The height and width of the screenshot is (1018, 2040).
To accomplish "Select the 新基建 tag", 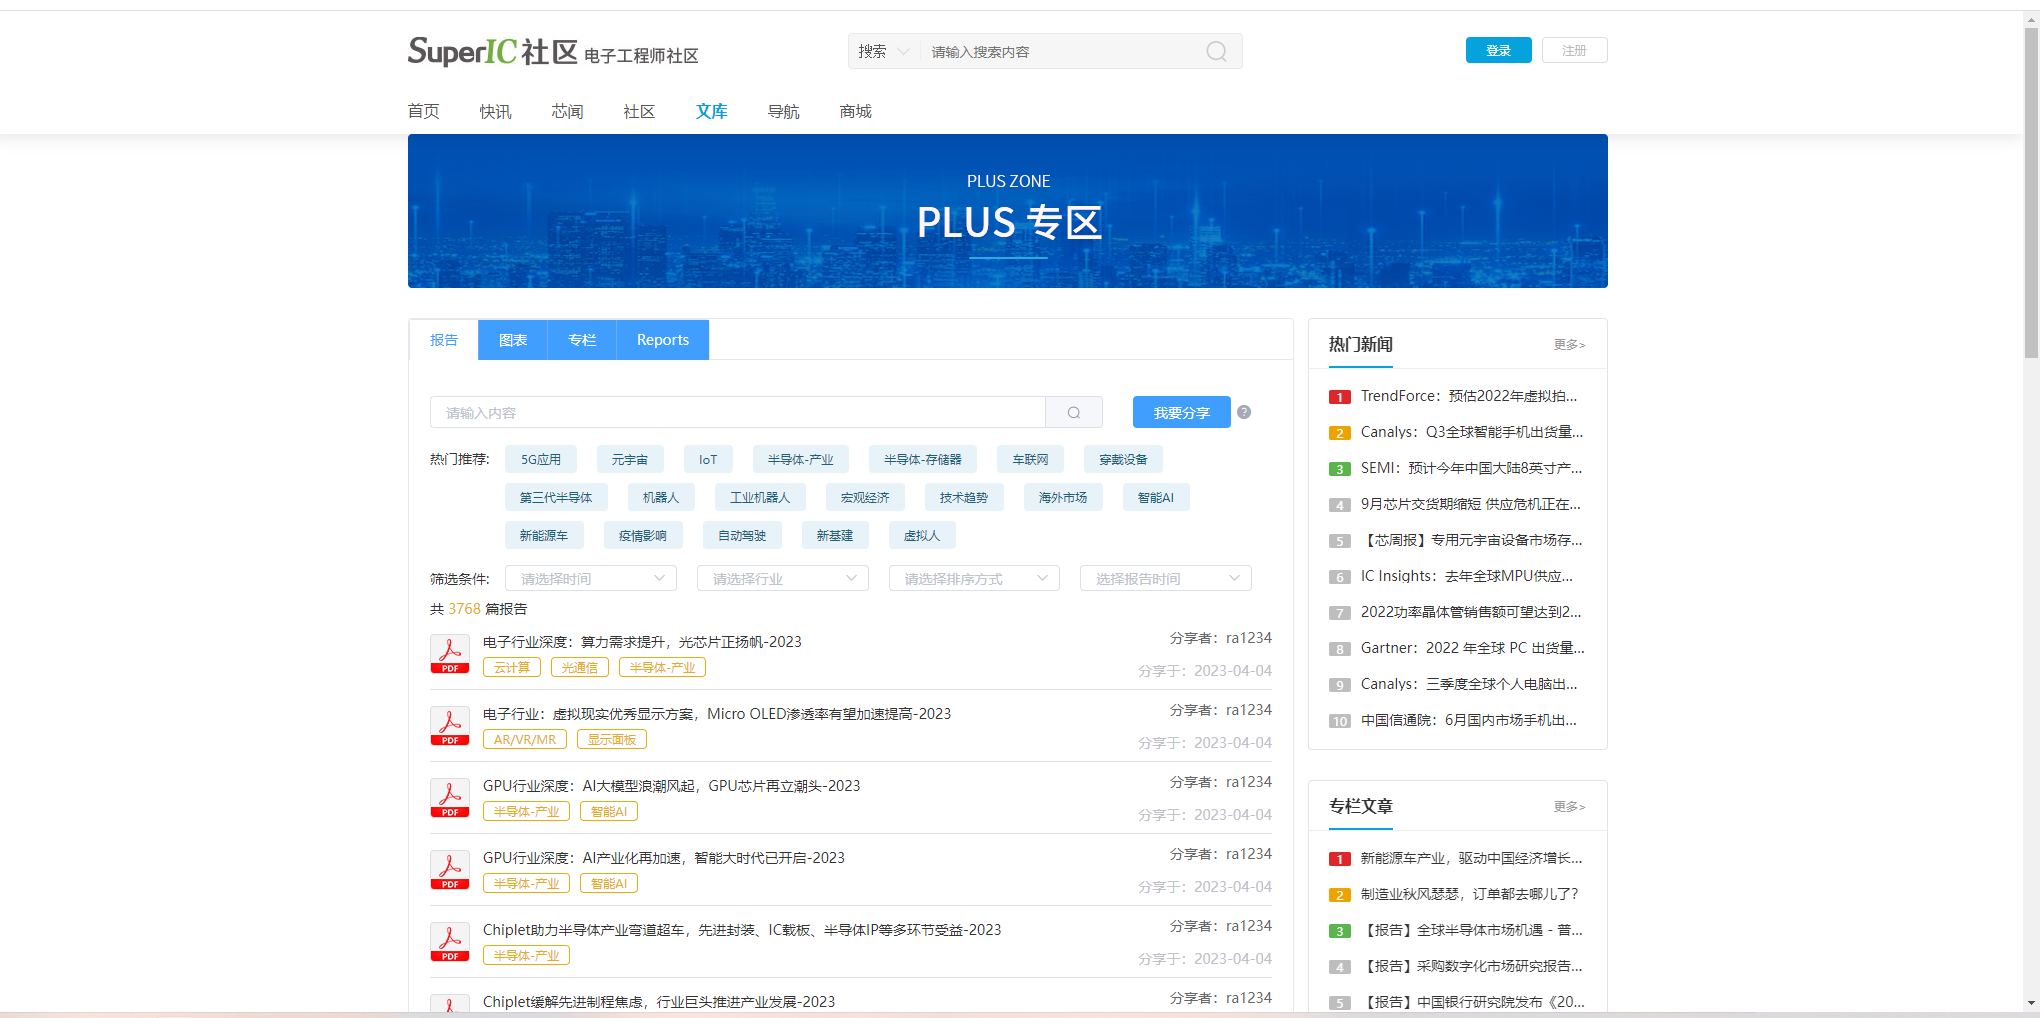I will tap(835, 535).
